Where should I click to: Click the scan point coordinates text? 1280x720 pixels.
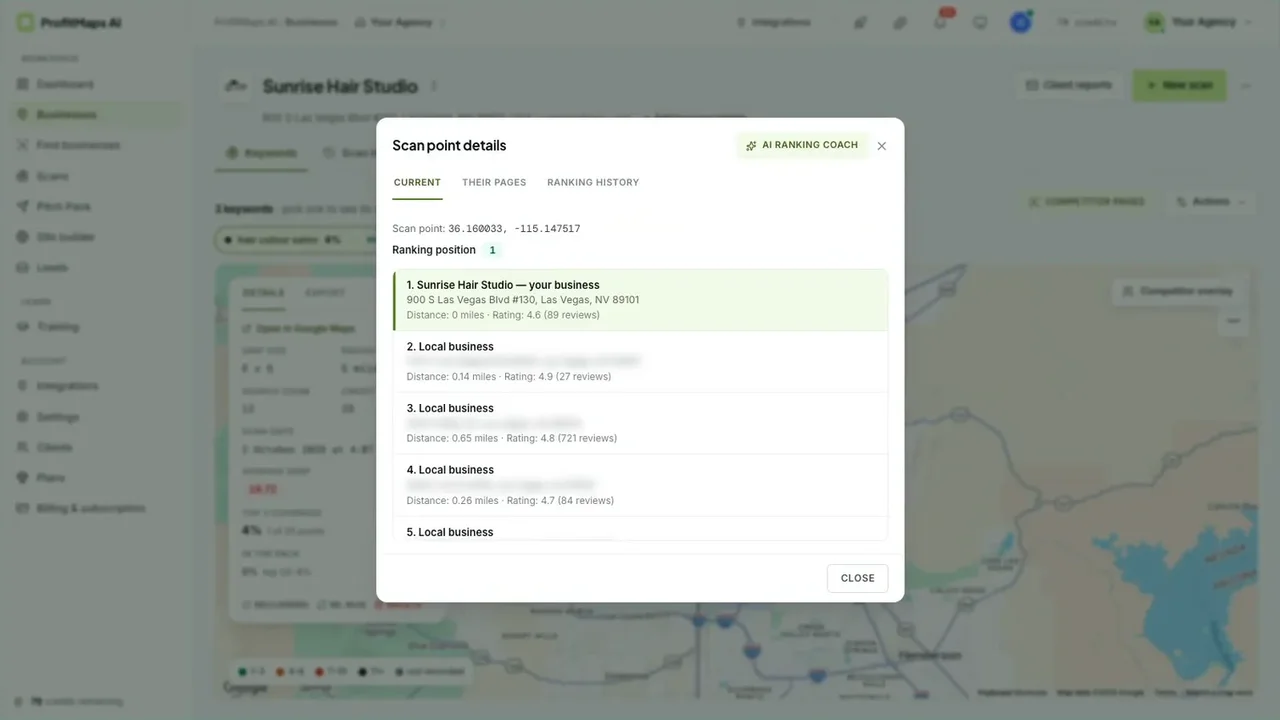click(x=514, y=229)
